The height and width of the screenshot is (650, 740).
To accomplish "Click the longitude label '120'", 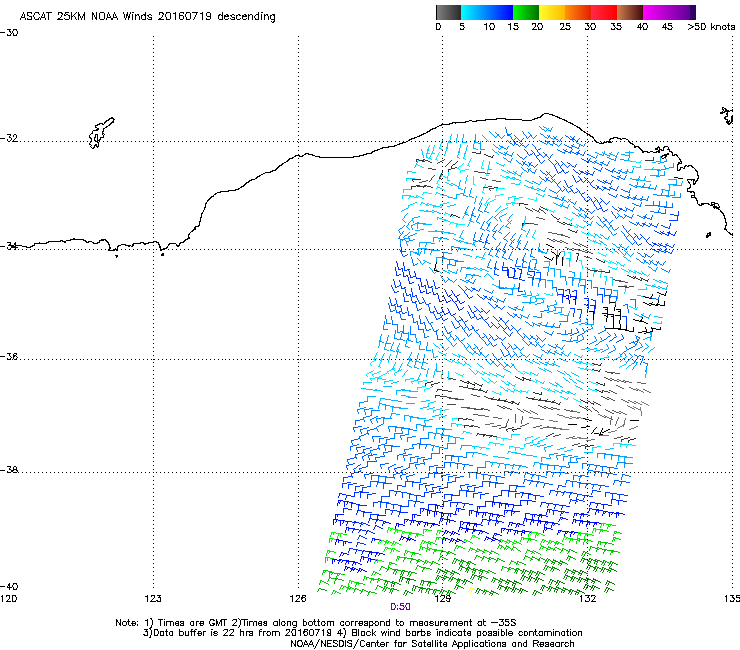I will coord(8,599).
